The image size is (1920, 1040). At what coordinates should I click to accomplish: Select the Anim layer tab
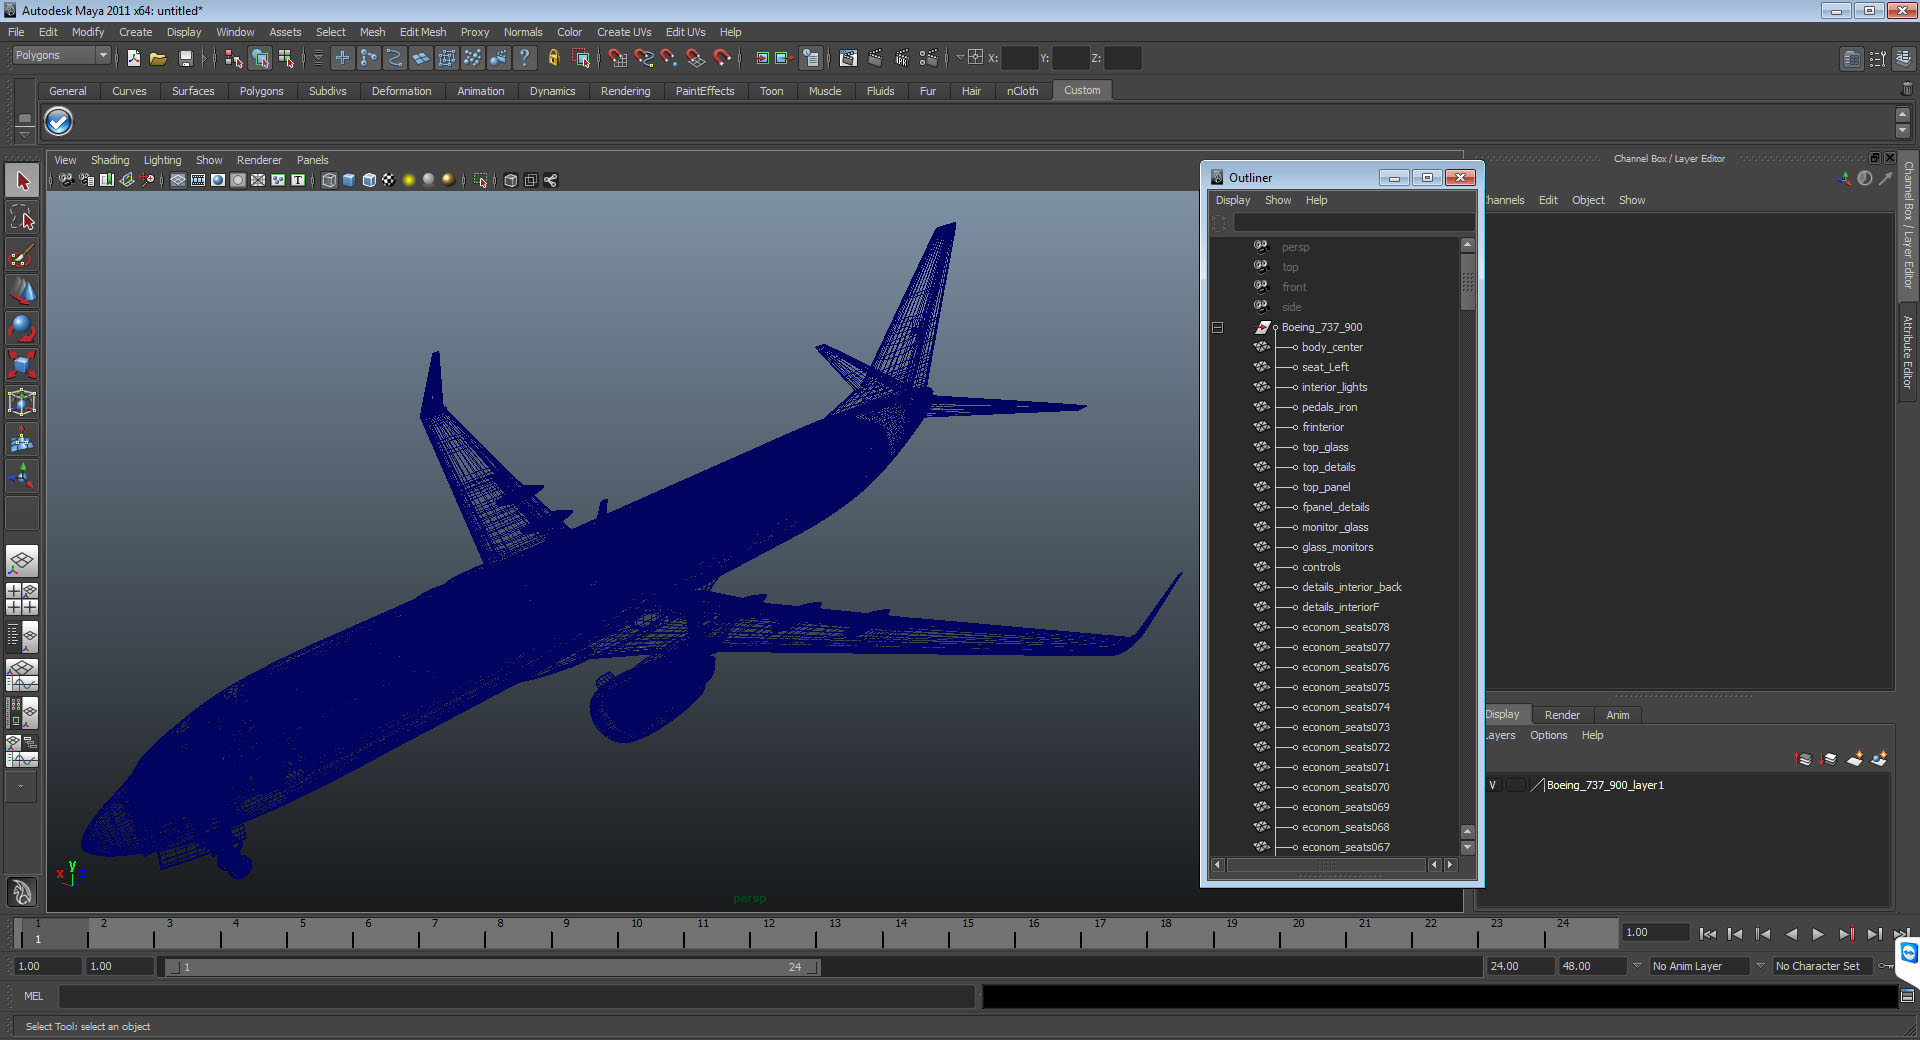[x=1617, y=715]
